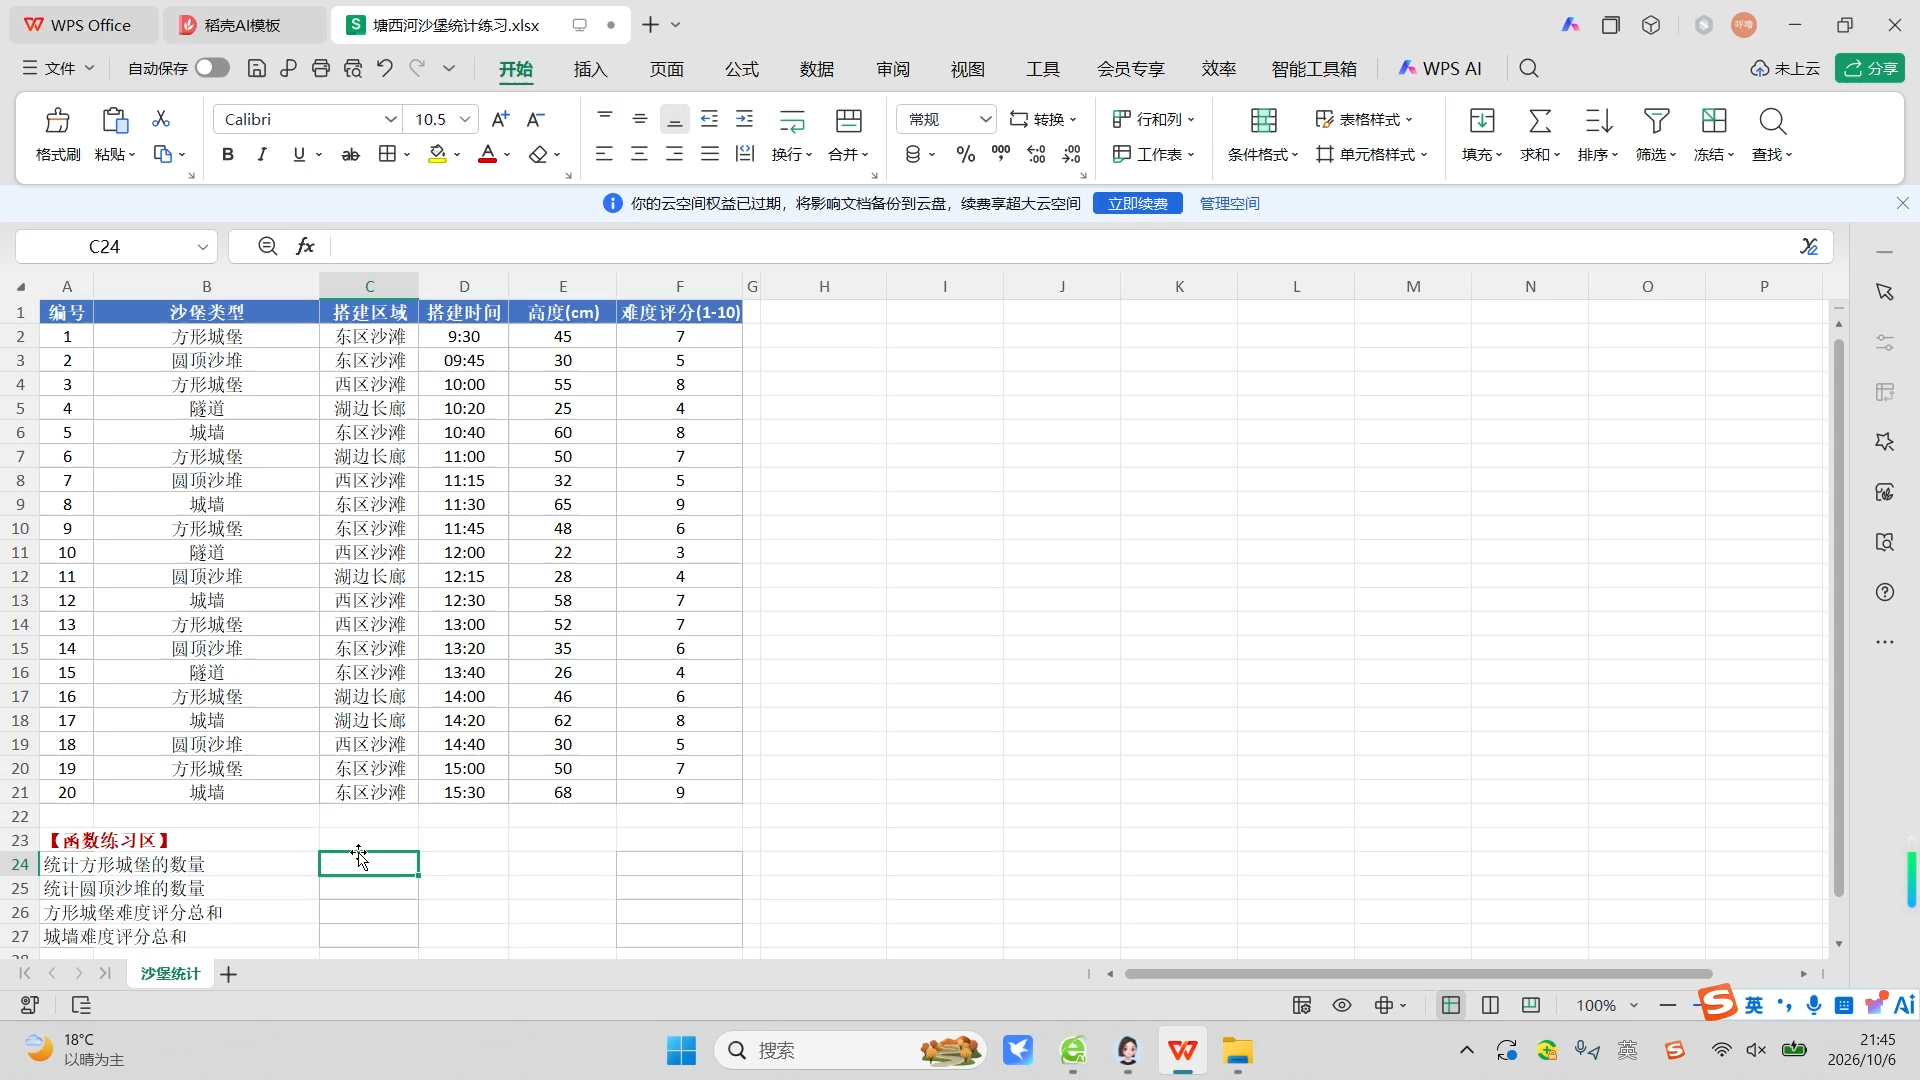
Task: Click the 冻结 freeze panes icon
Action: coord(1714,121)
